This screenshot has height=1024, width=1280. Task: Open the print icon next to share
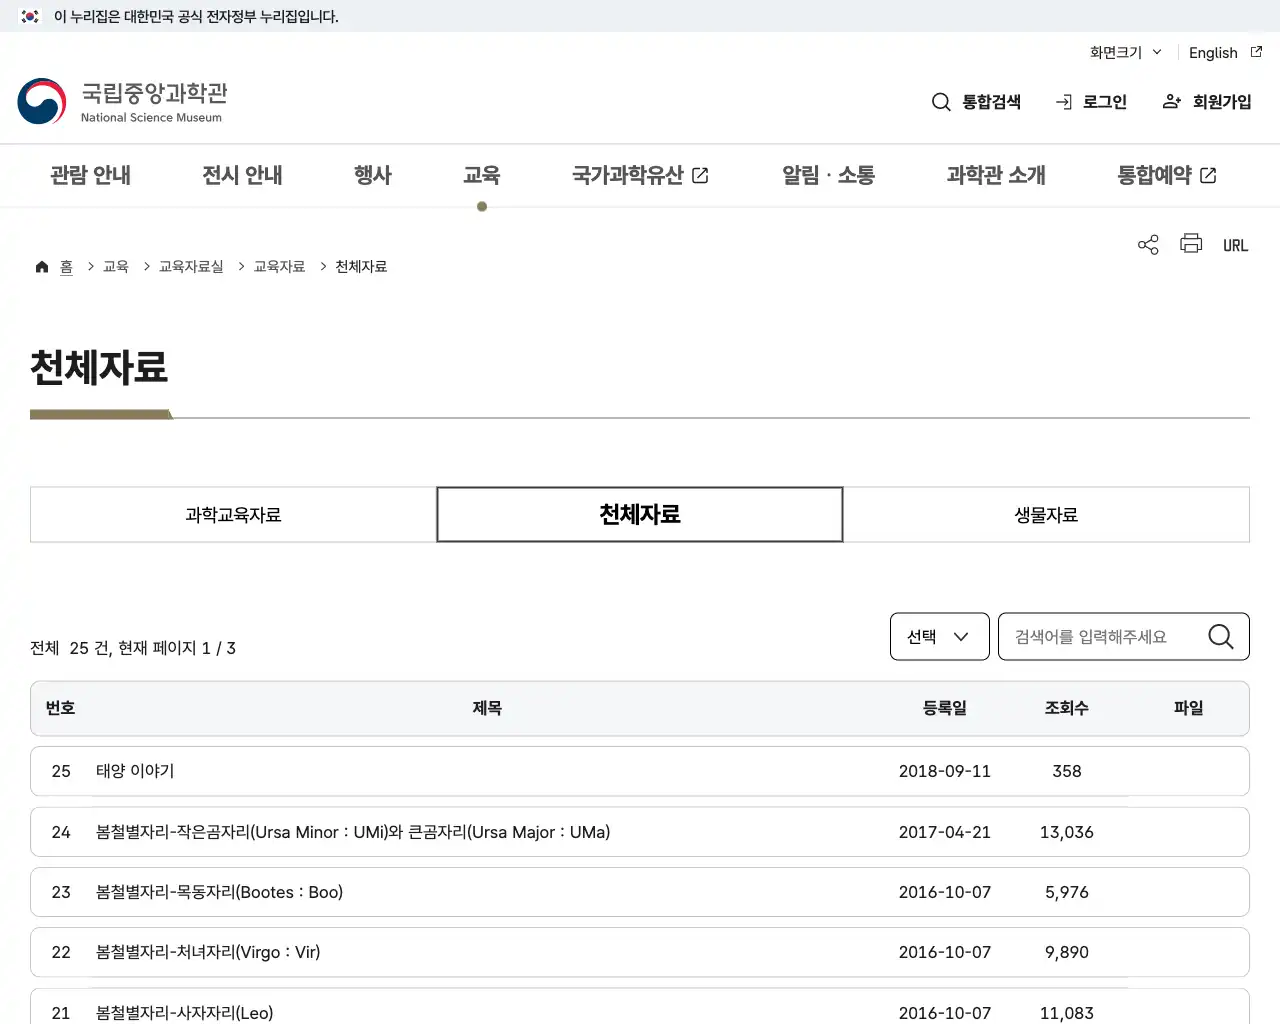click(1190, 243)
